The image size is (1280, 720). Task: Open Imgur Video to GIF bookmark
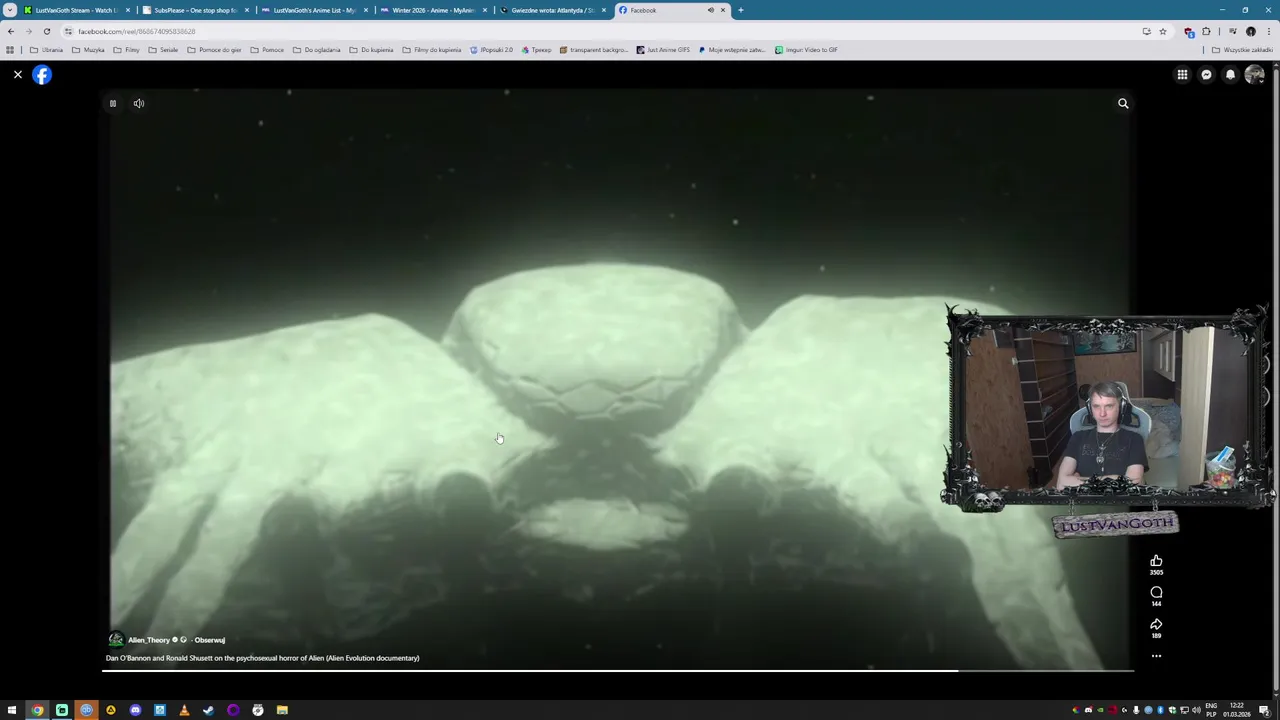[806, 49]
